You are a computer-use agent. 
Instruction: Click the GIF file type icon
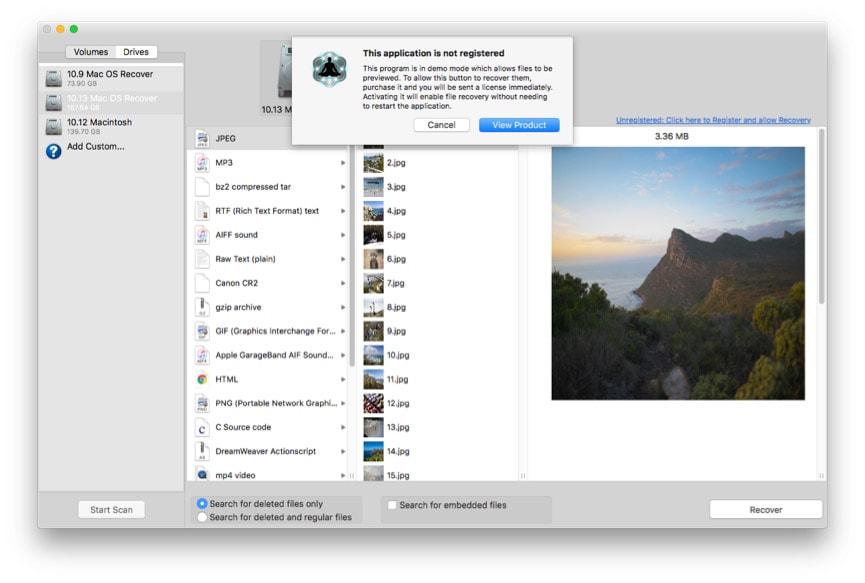click(202, 331)
